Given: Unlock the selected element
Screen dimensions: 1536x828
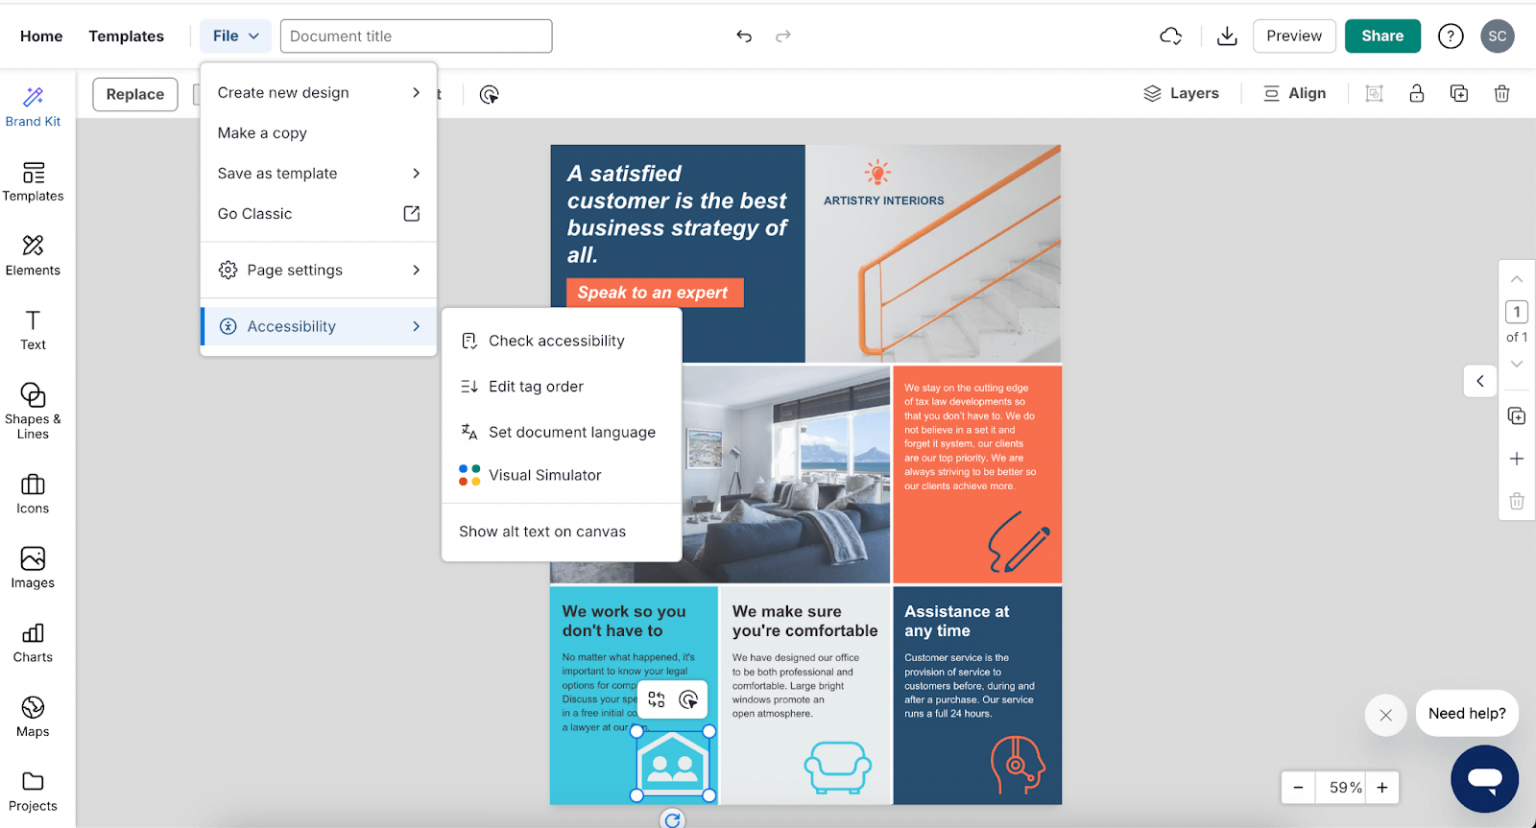Looking at the screenshot, I should pos(1416,93).
